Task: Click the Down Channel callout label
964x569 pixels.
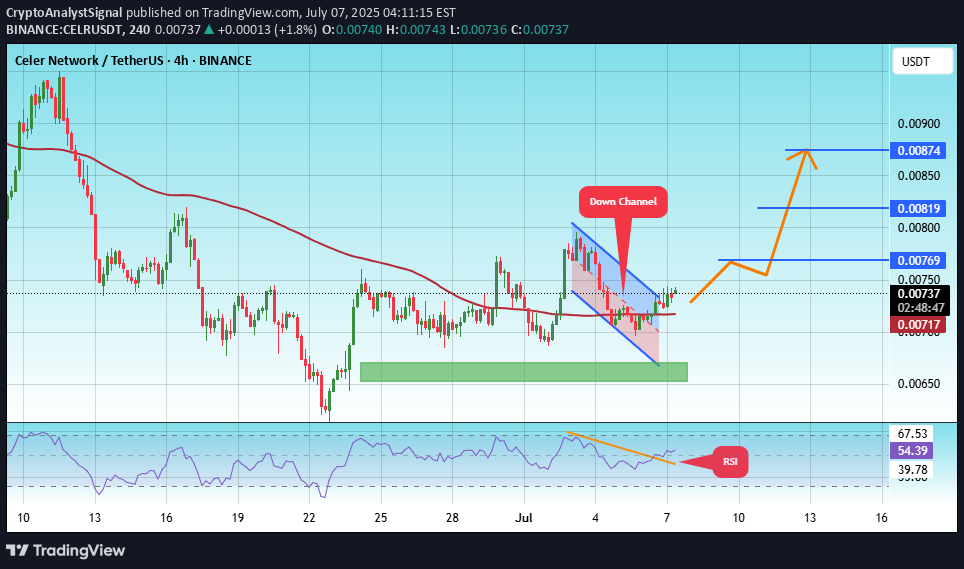Action: pos(623,202)
